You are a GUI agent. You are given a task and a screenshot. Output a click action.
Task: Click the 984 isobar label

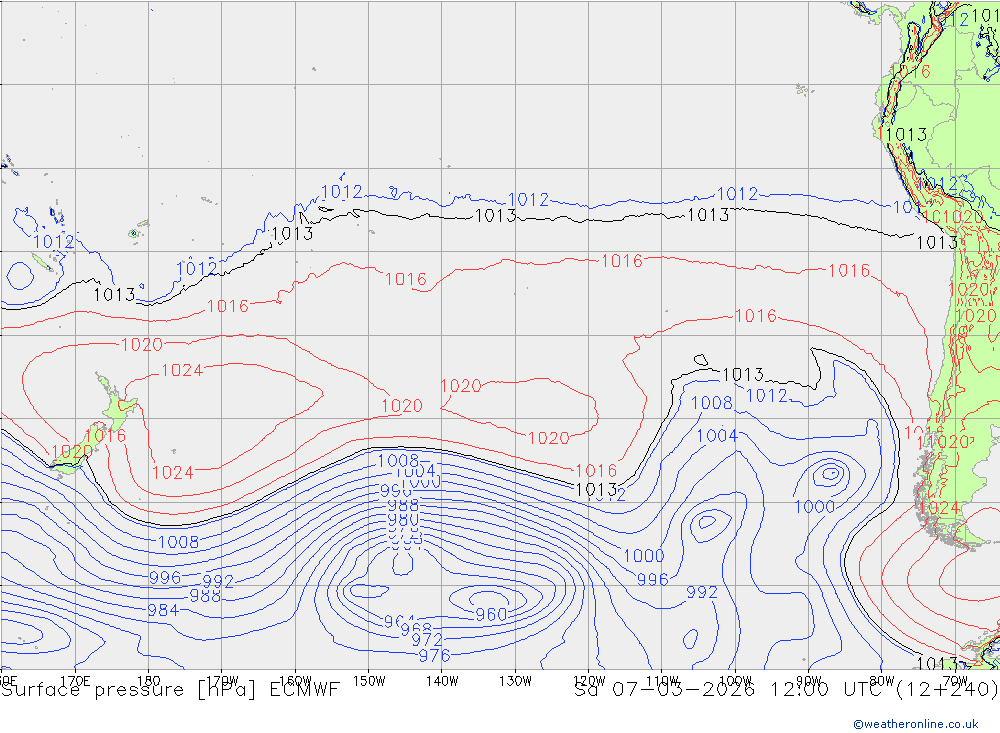click(x=163, y=611)
